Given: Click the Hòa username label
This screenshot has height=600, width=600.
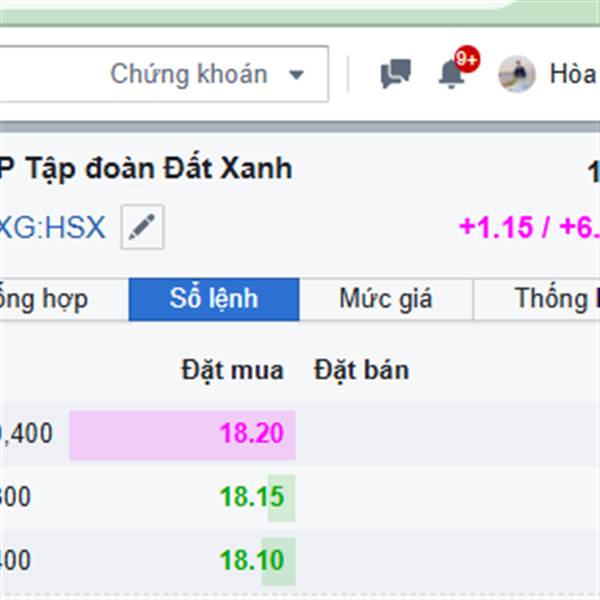Looking at the screenshot, I should 574,74.
